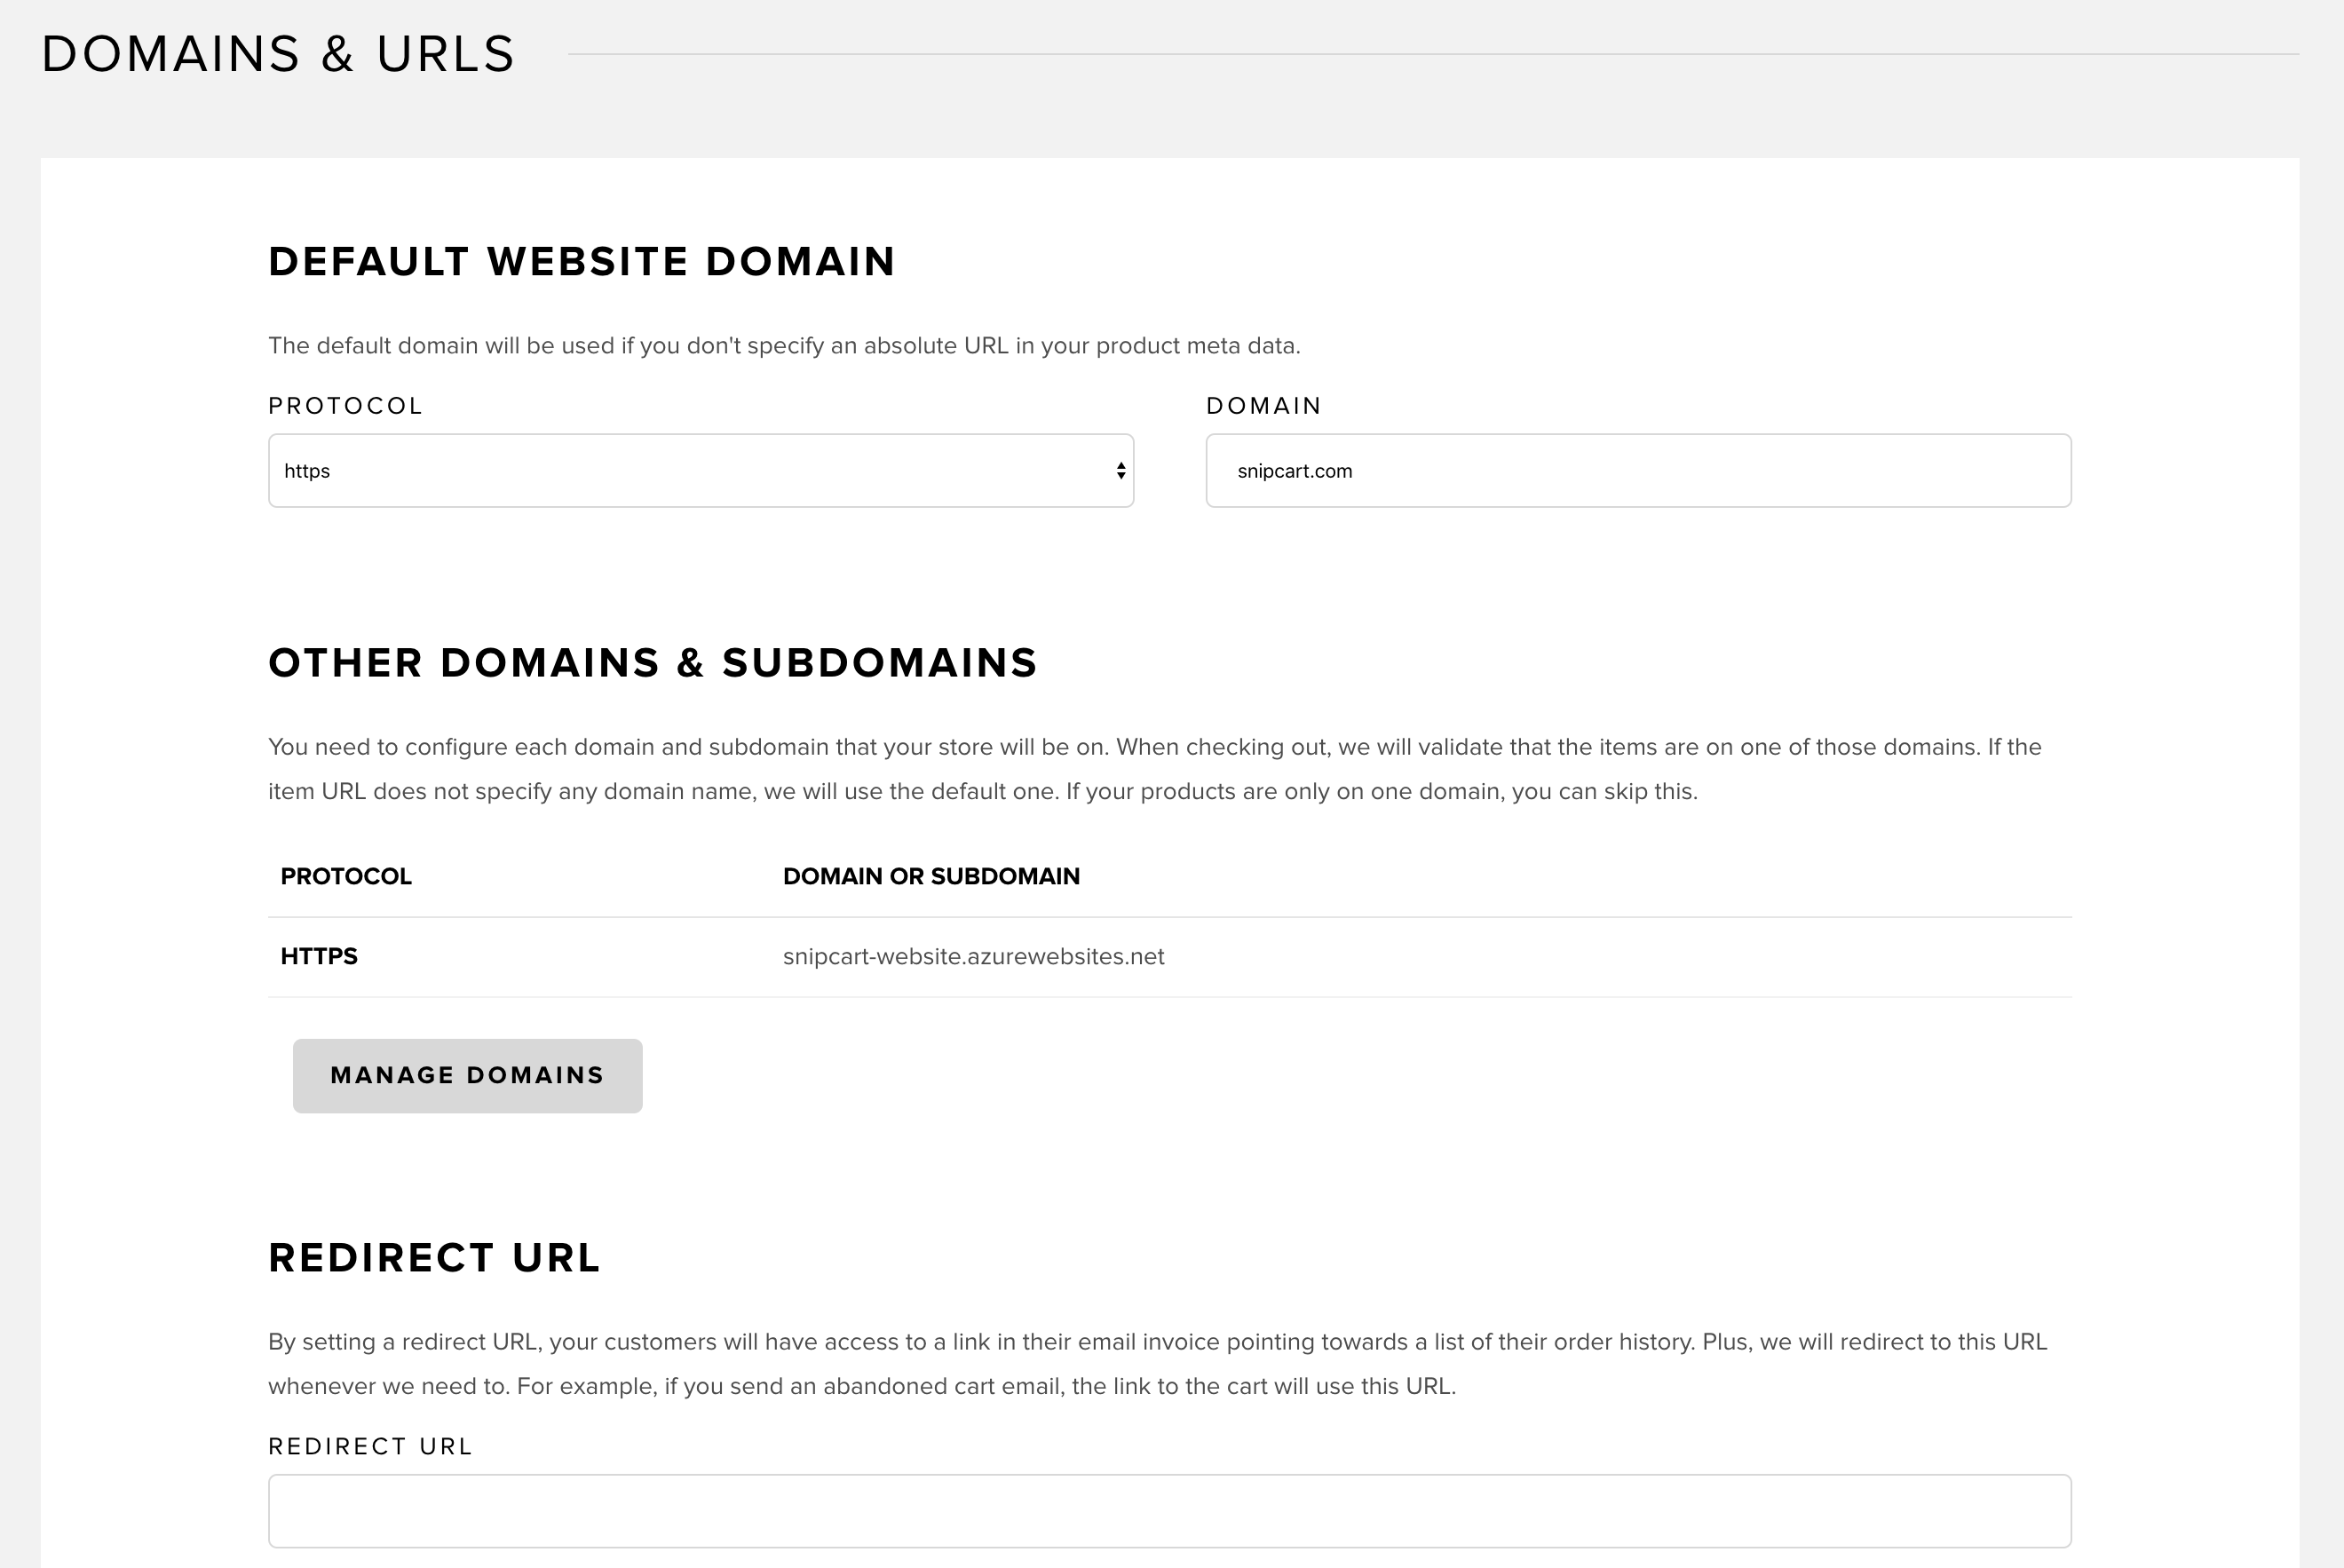Select the HTTPS protocol table row cell

point(319,957)
